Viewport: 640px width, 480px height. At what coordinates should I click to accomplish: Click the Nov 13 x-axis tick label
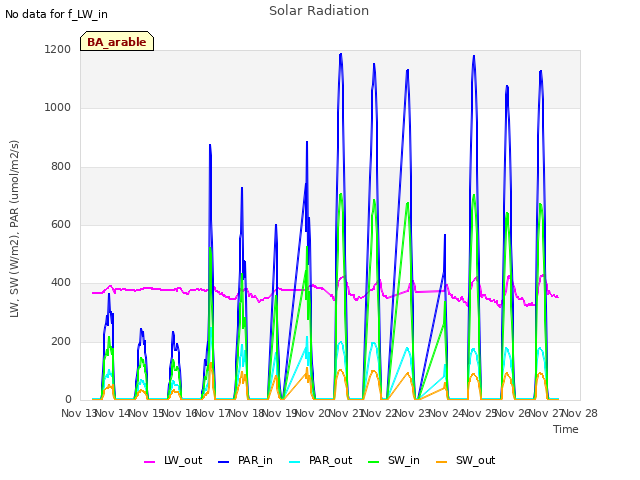click(x=79, y=413)
